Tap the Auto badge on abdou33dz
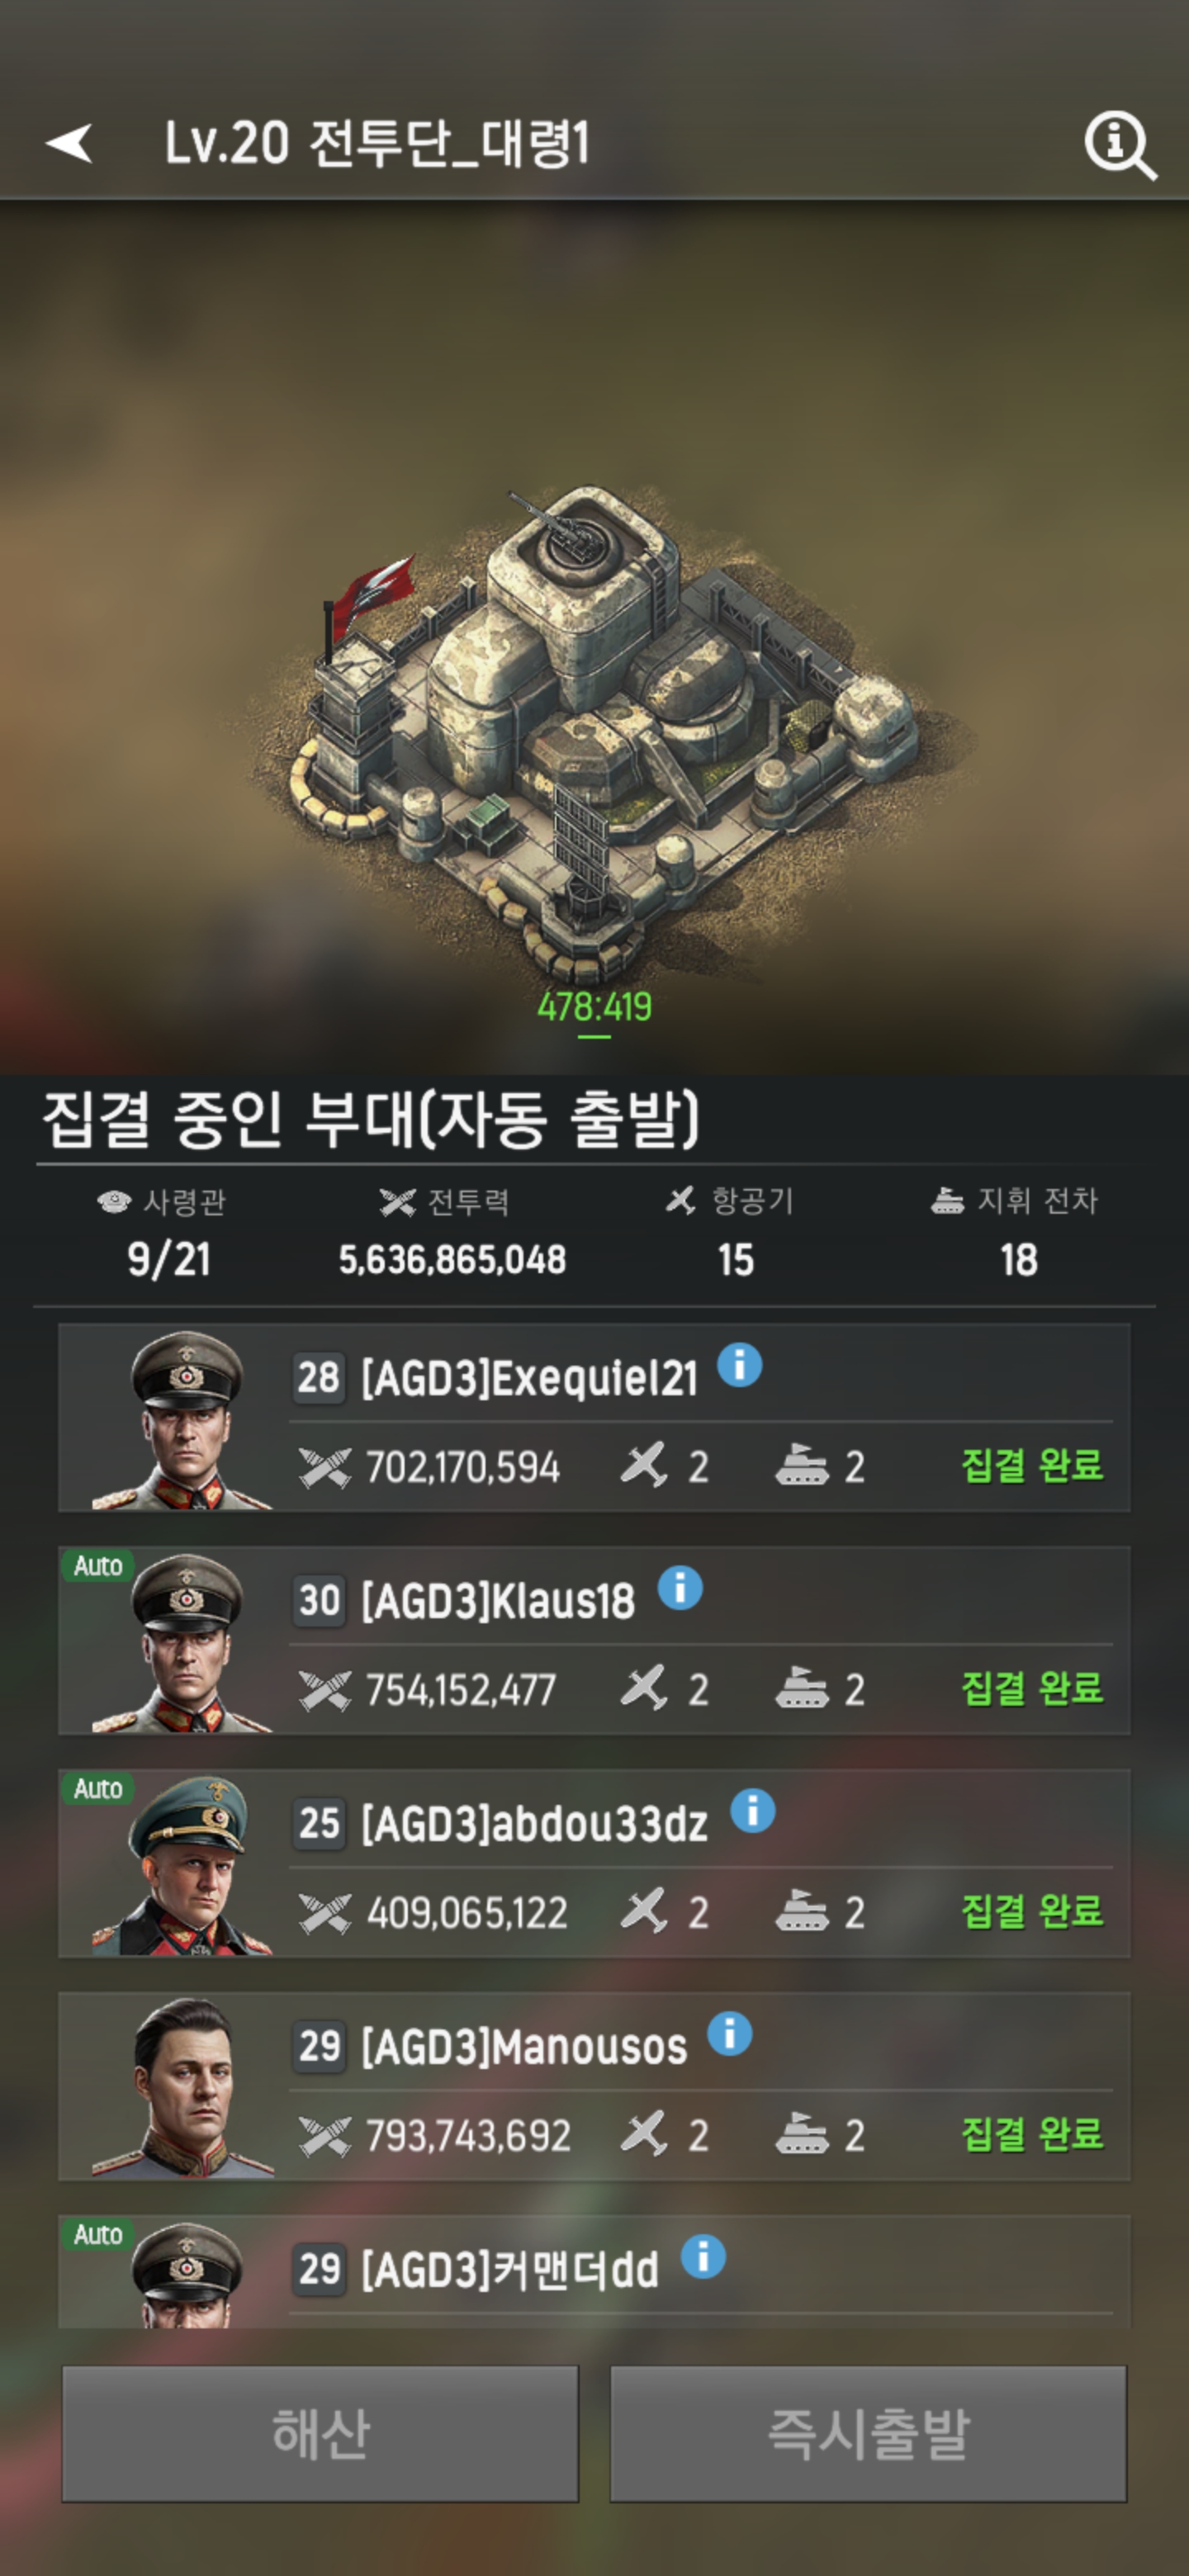 click(x=98, y=1789)
